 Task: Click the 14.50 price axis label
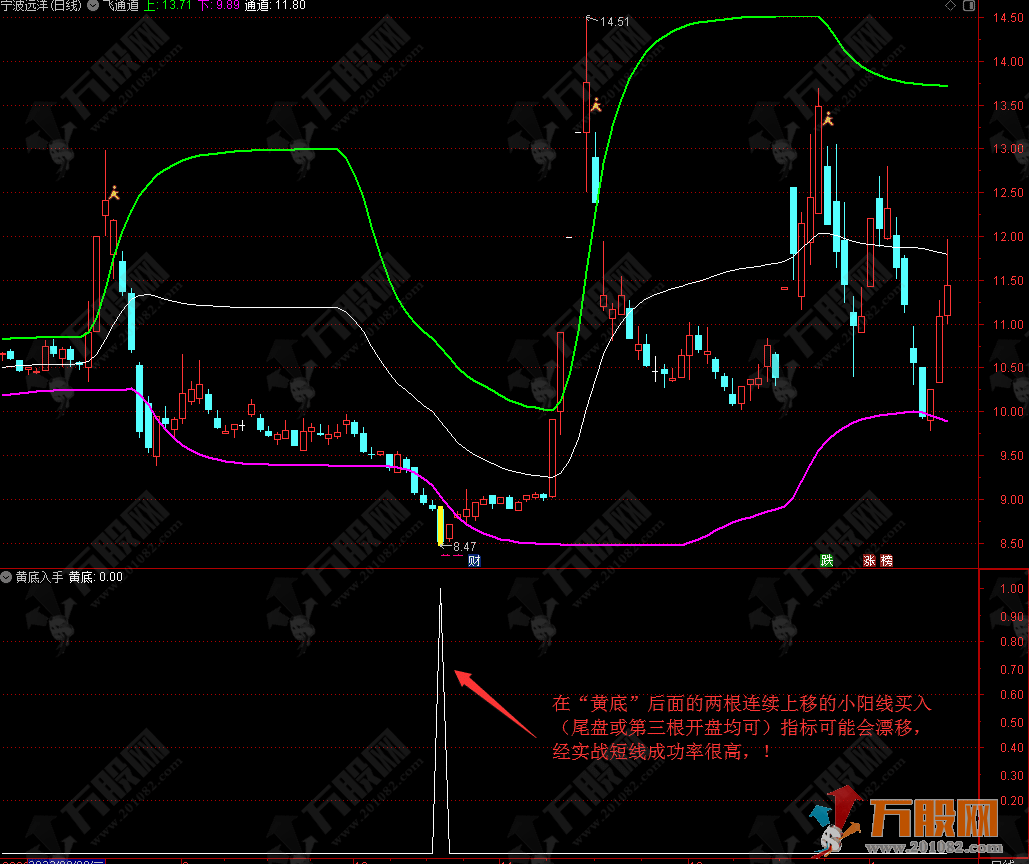coord(1008,18)
